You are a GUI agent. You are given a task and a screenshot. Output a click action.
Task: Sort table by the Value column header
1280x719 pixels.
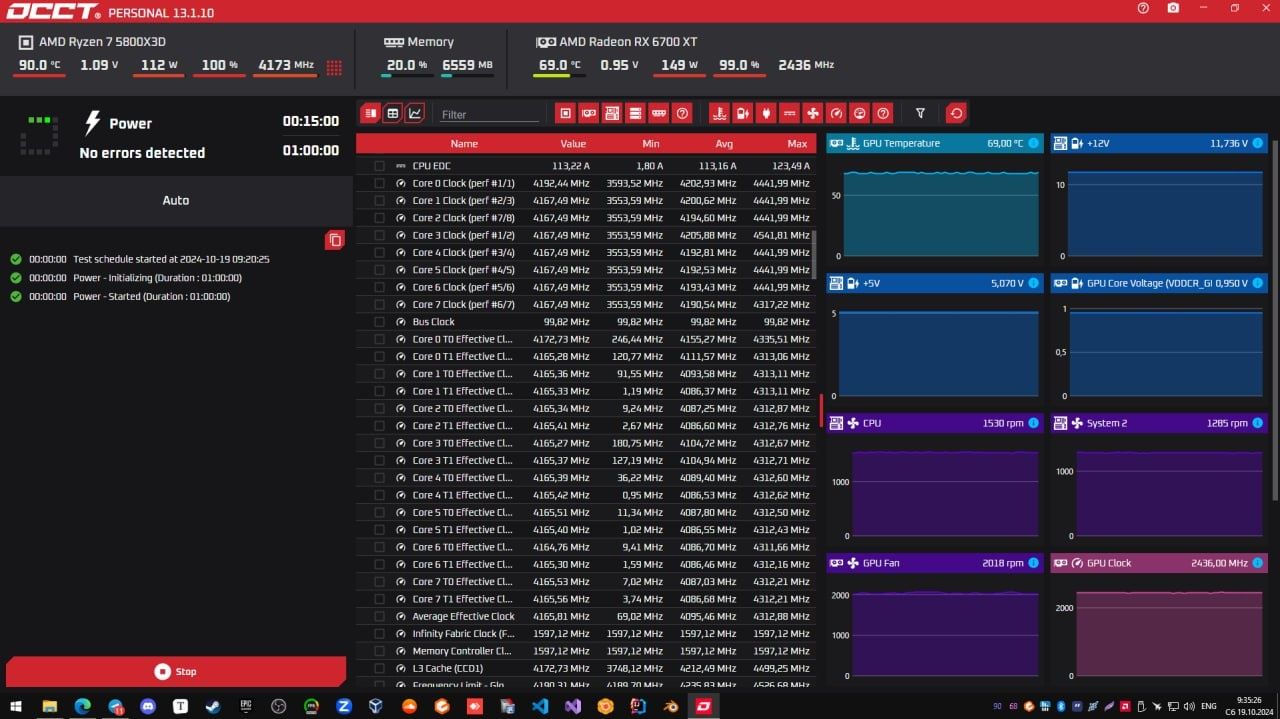coord(573,143)
